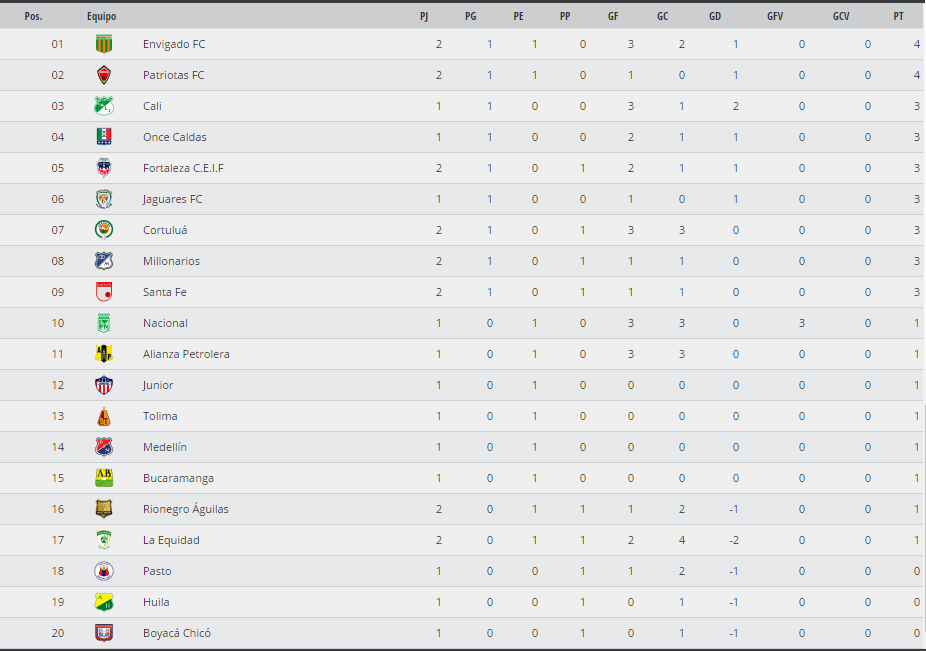Image resolution: width=926 pixels, height=651 pixels.
Task: Click the GD goal difference header
Action: [714, 16]
